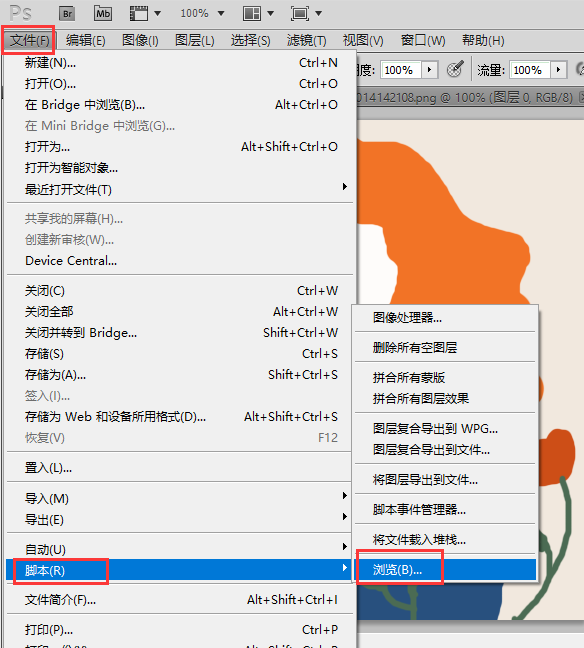Open the 文件(F) menu
The height and width of the screenshot is (648, 584).
[29, 40]
